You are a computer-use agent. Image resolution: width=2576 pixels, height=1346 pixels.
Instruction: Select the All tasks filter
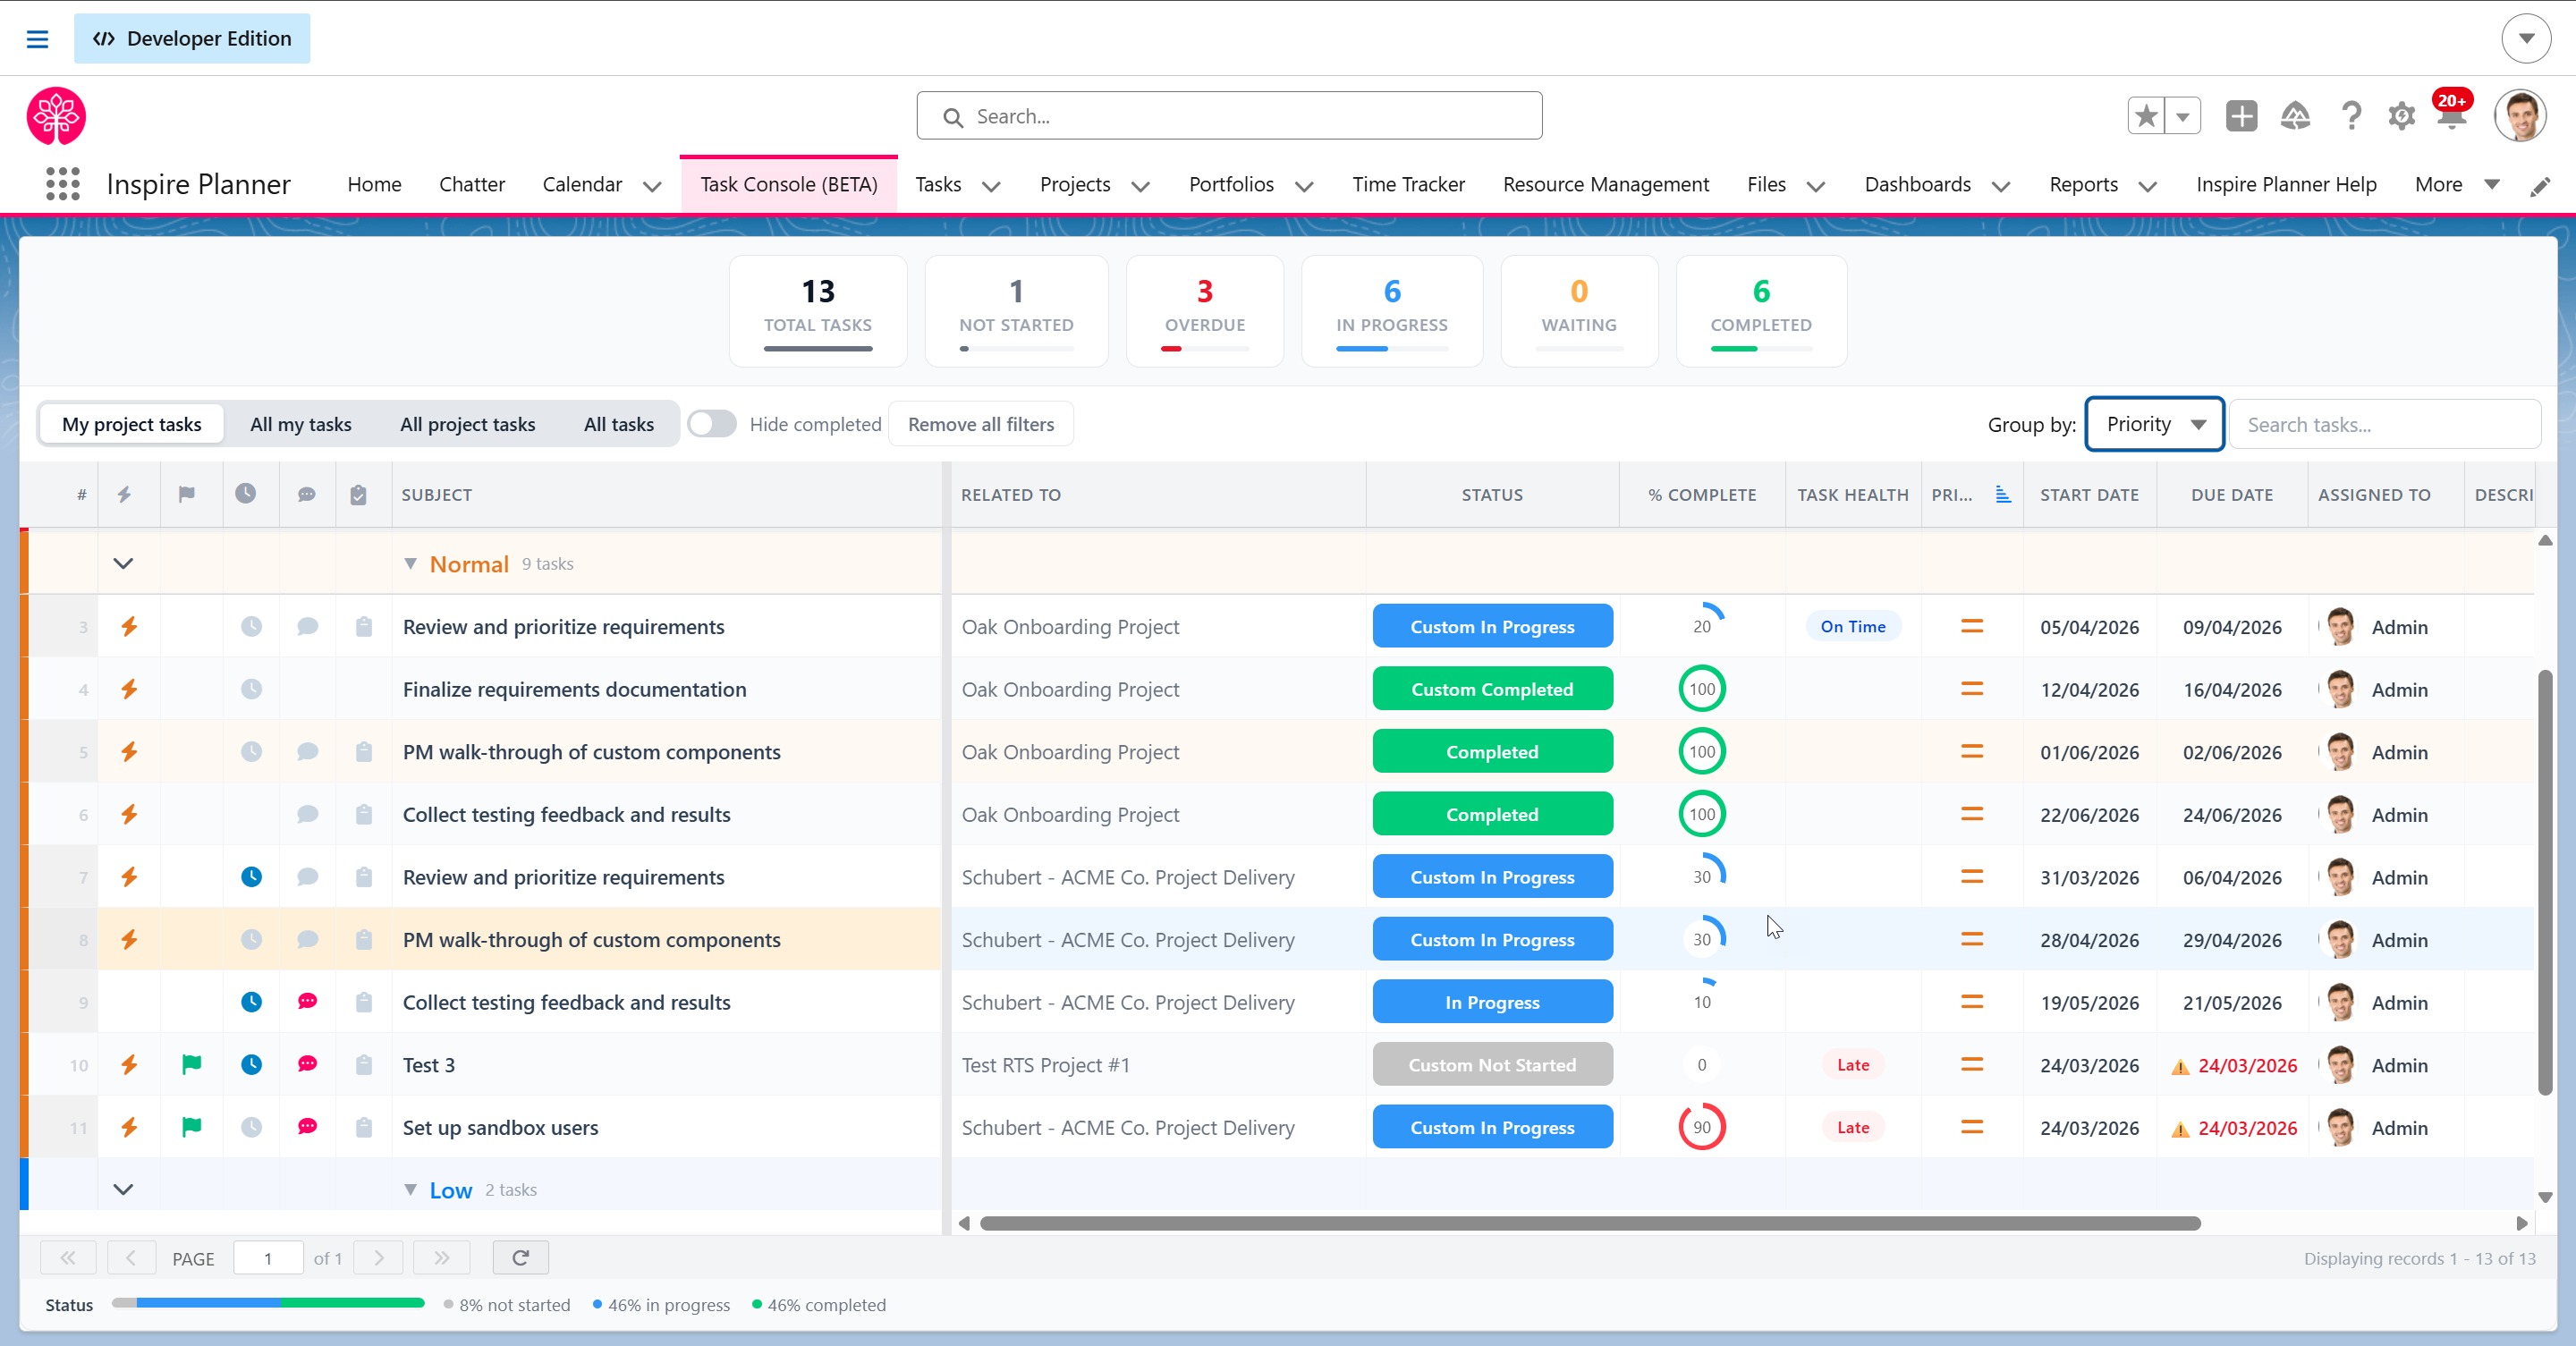(619, 424)
